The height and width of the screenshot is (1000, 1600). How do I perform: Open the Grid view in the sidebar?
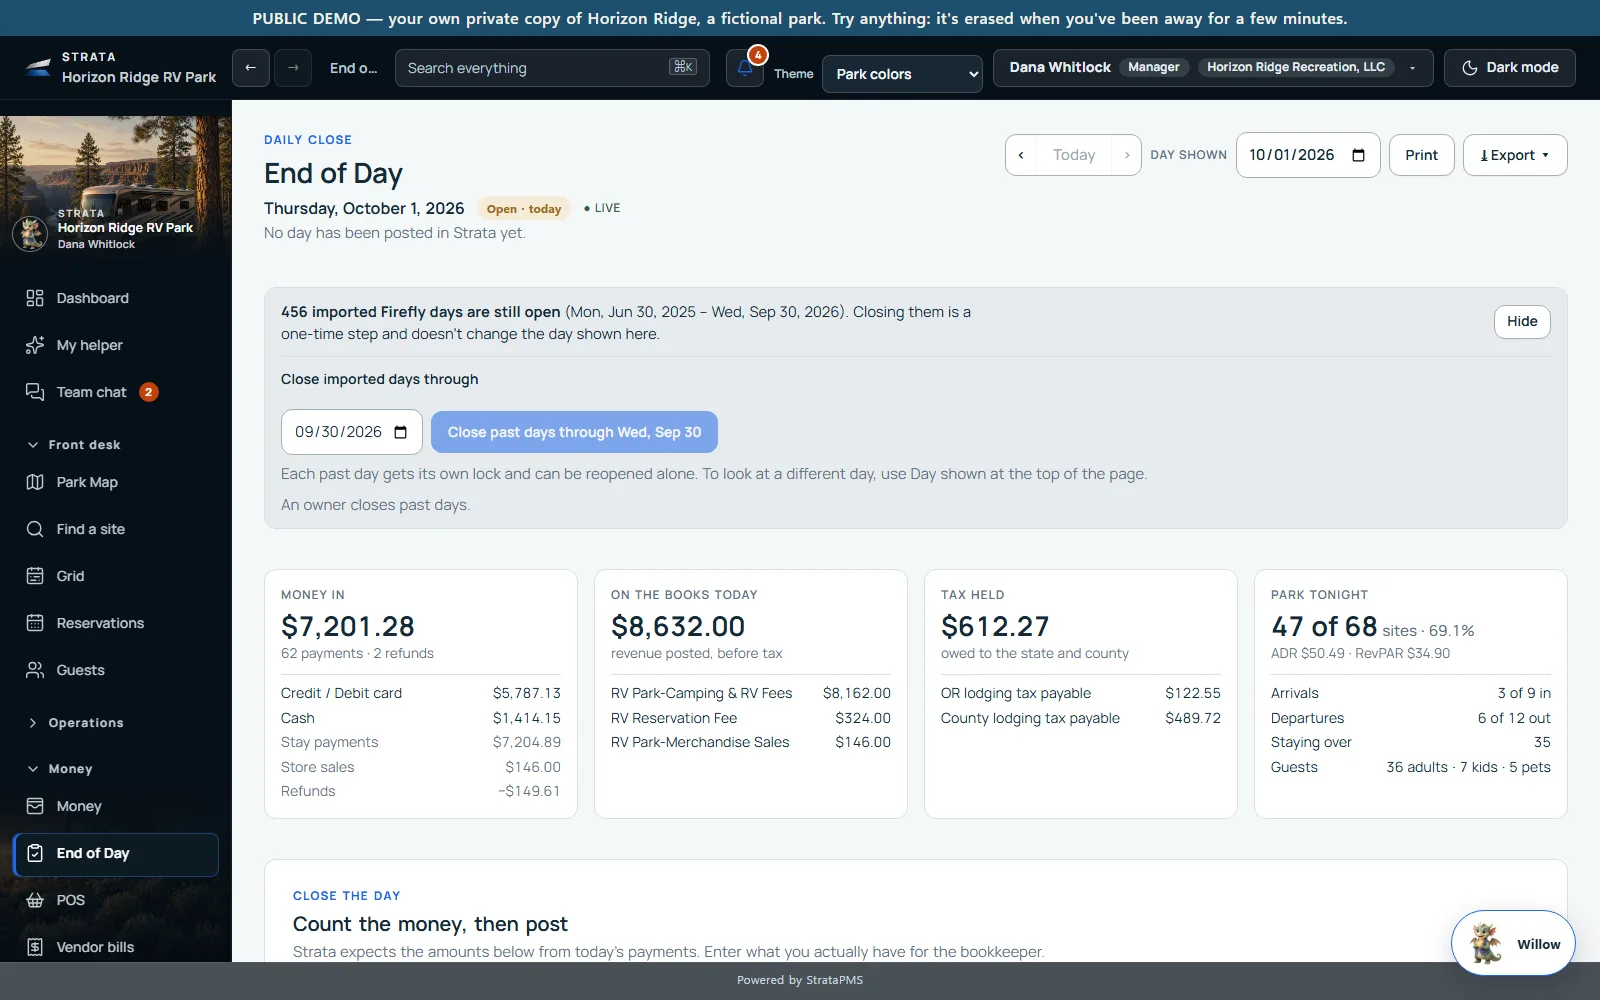point(116,576)
